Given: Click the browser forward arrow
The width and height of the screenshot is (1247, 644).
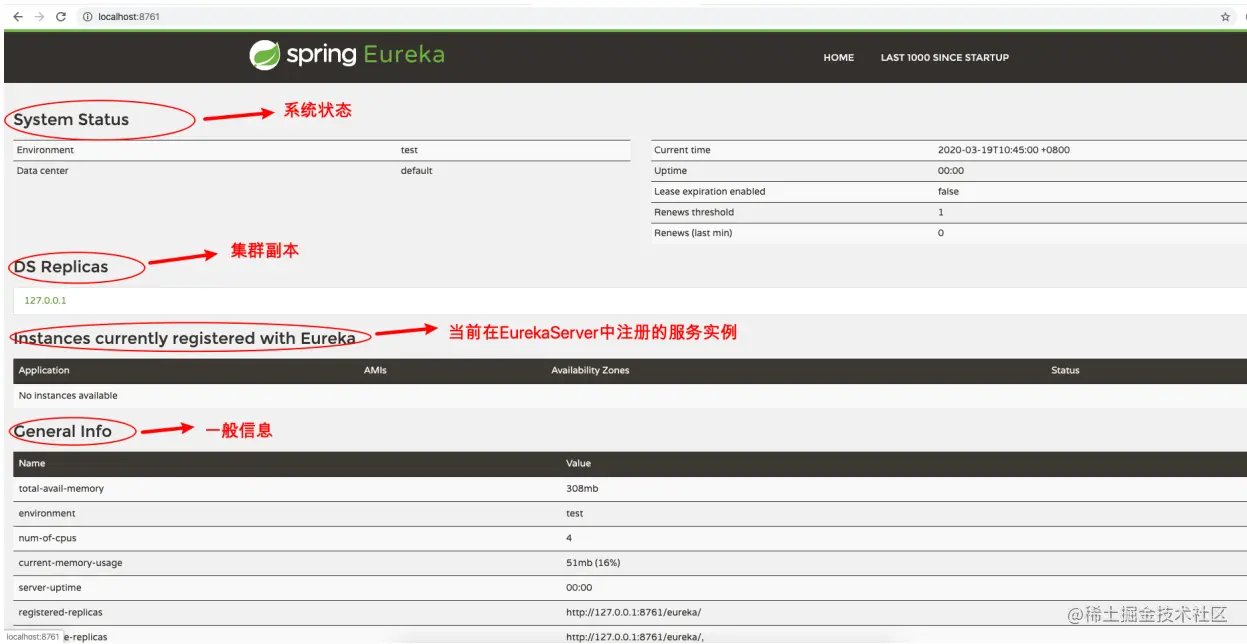Looking at the screenshot, I should [40, 17].
